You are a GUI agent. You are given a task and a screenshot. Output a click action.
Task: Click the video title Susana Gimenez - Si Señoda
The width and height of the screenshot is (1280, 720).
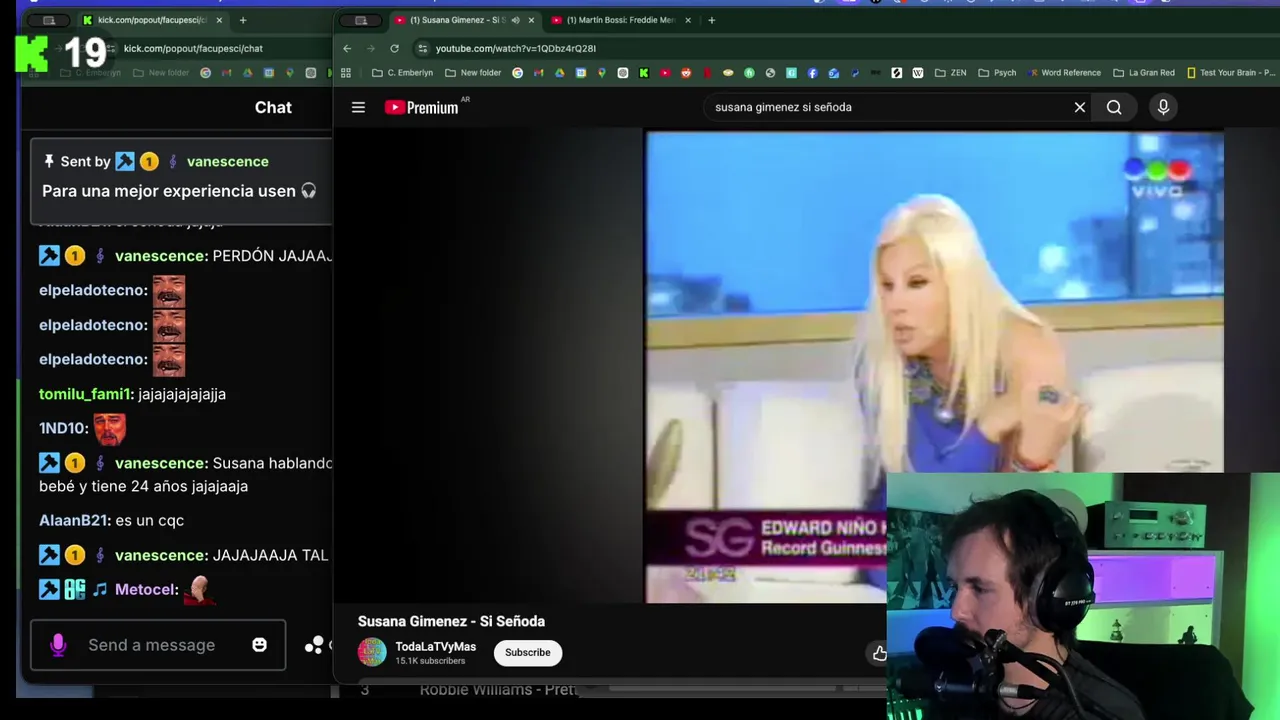[x=451, y=621]
